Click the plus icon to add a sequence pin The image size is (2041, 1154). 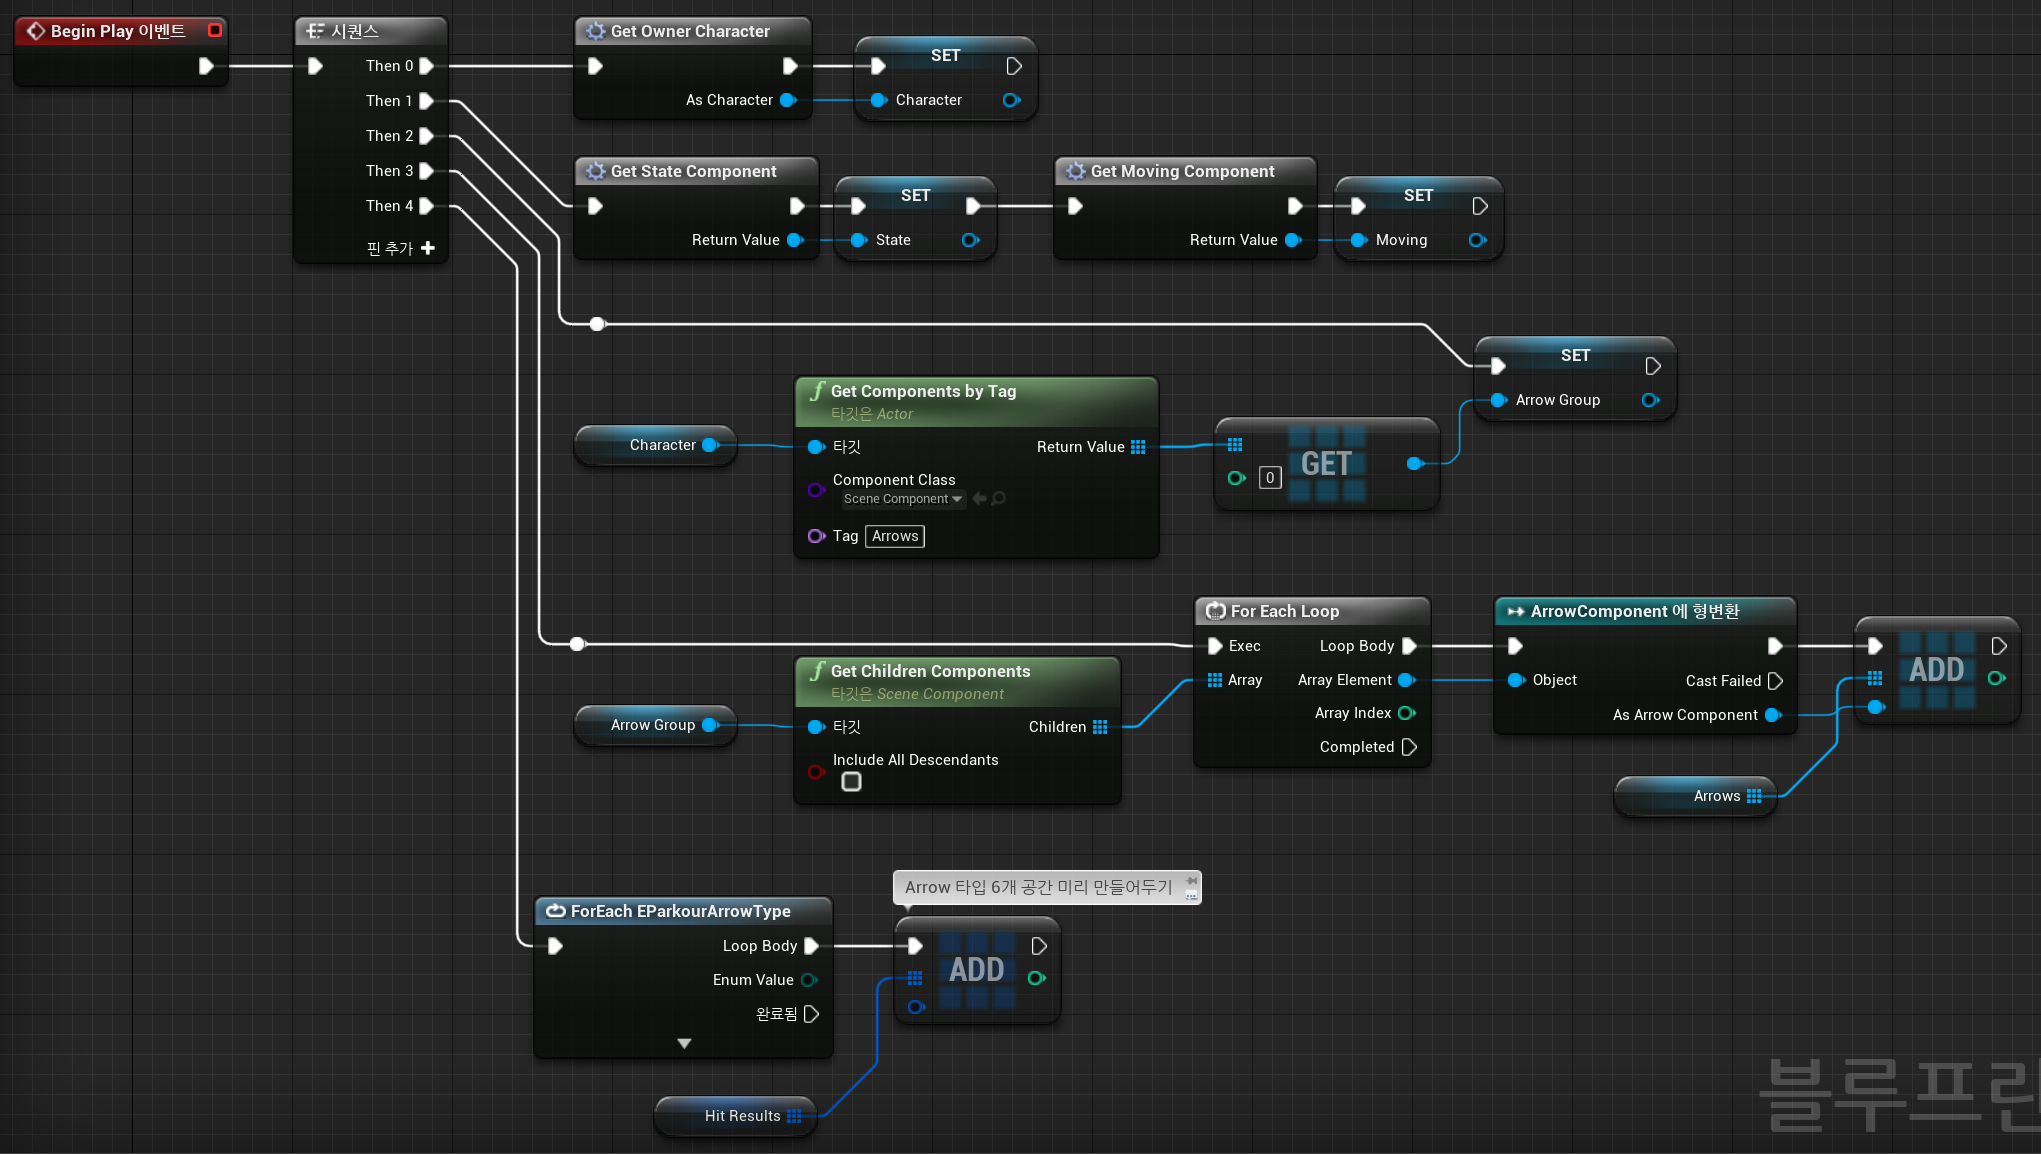click(x=428, y=248)
